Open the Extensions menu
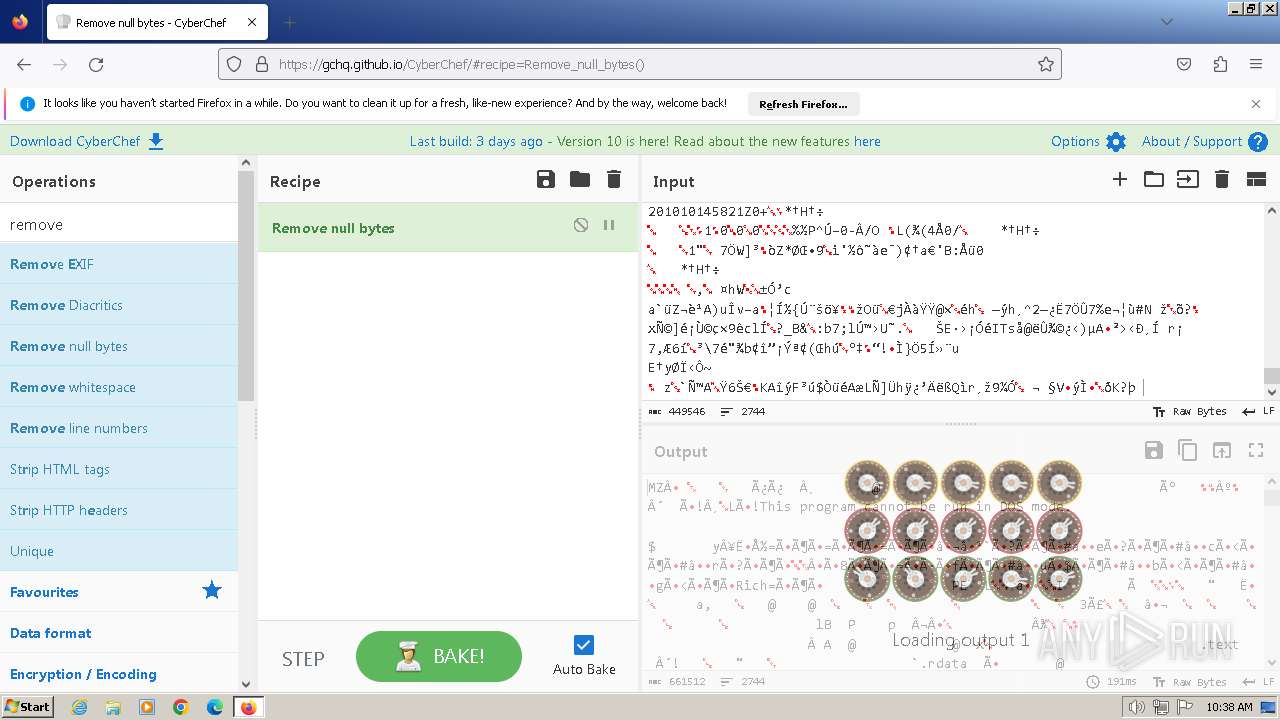Screen dimensions: 1280x720 1220,64
